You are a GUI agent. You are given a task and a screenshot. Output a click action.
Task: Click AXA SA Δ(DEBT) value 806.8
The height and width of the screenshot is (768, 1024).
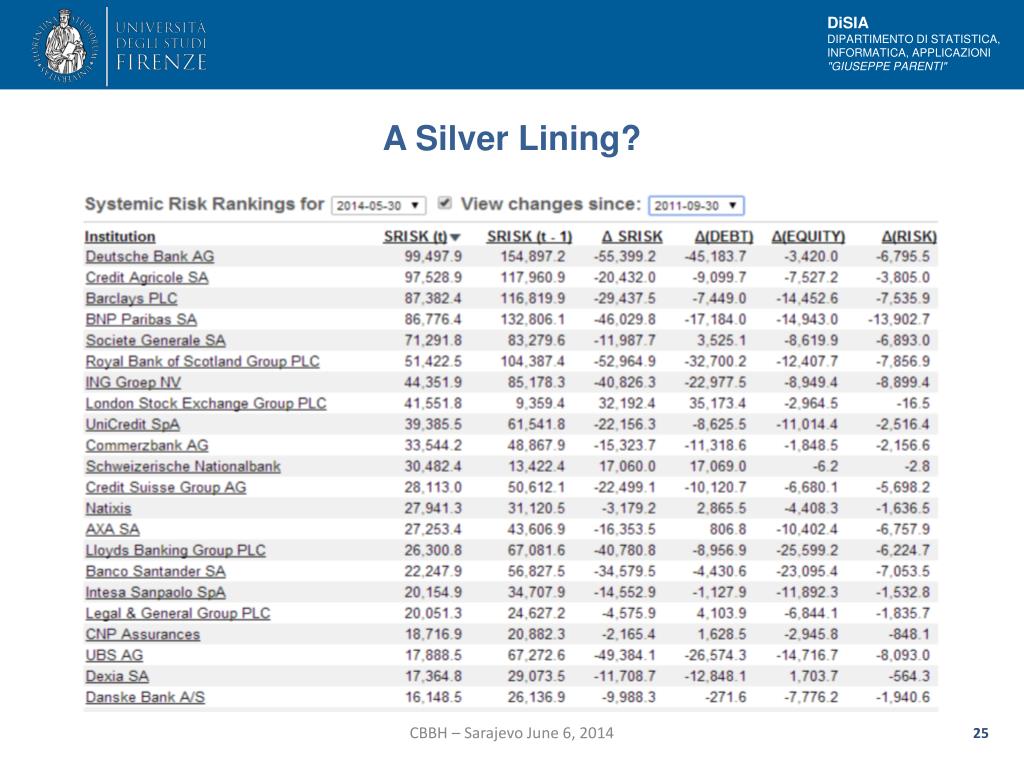[x=728, y=529]
